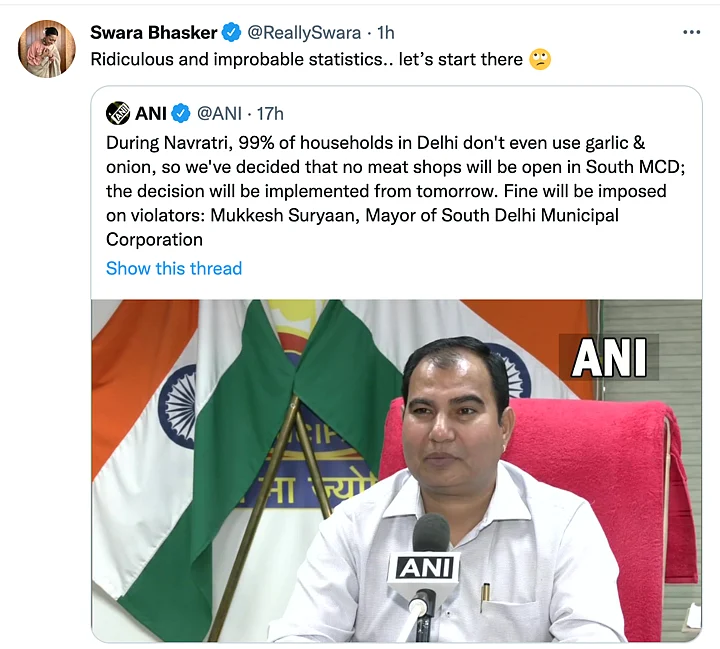Open Swara Bhasker's profile picture

click(x=46, y=49)
